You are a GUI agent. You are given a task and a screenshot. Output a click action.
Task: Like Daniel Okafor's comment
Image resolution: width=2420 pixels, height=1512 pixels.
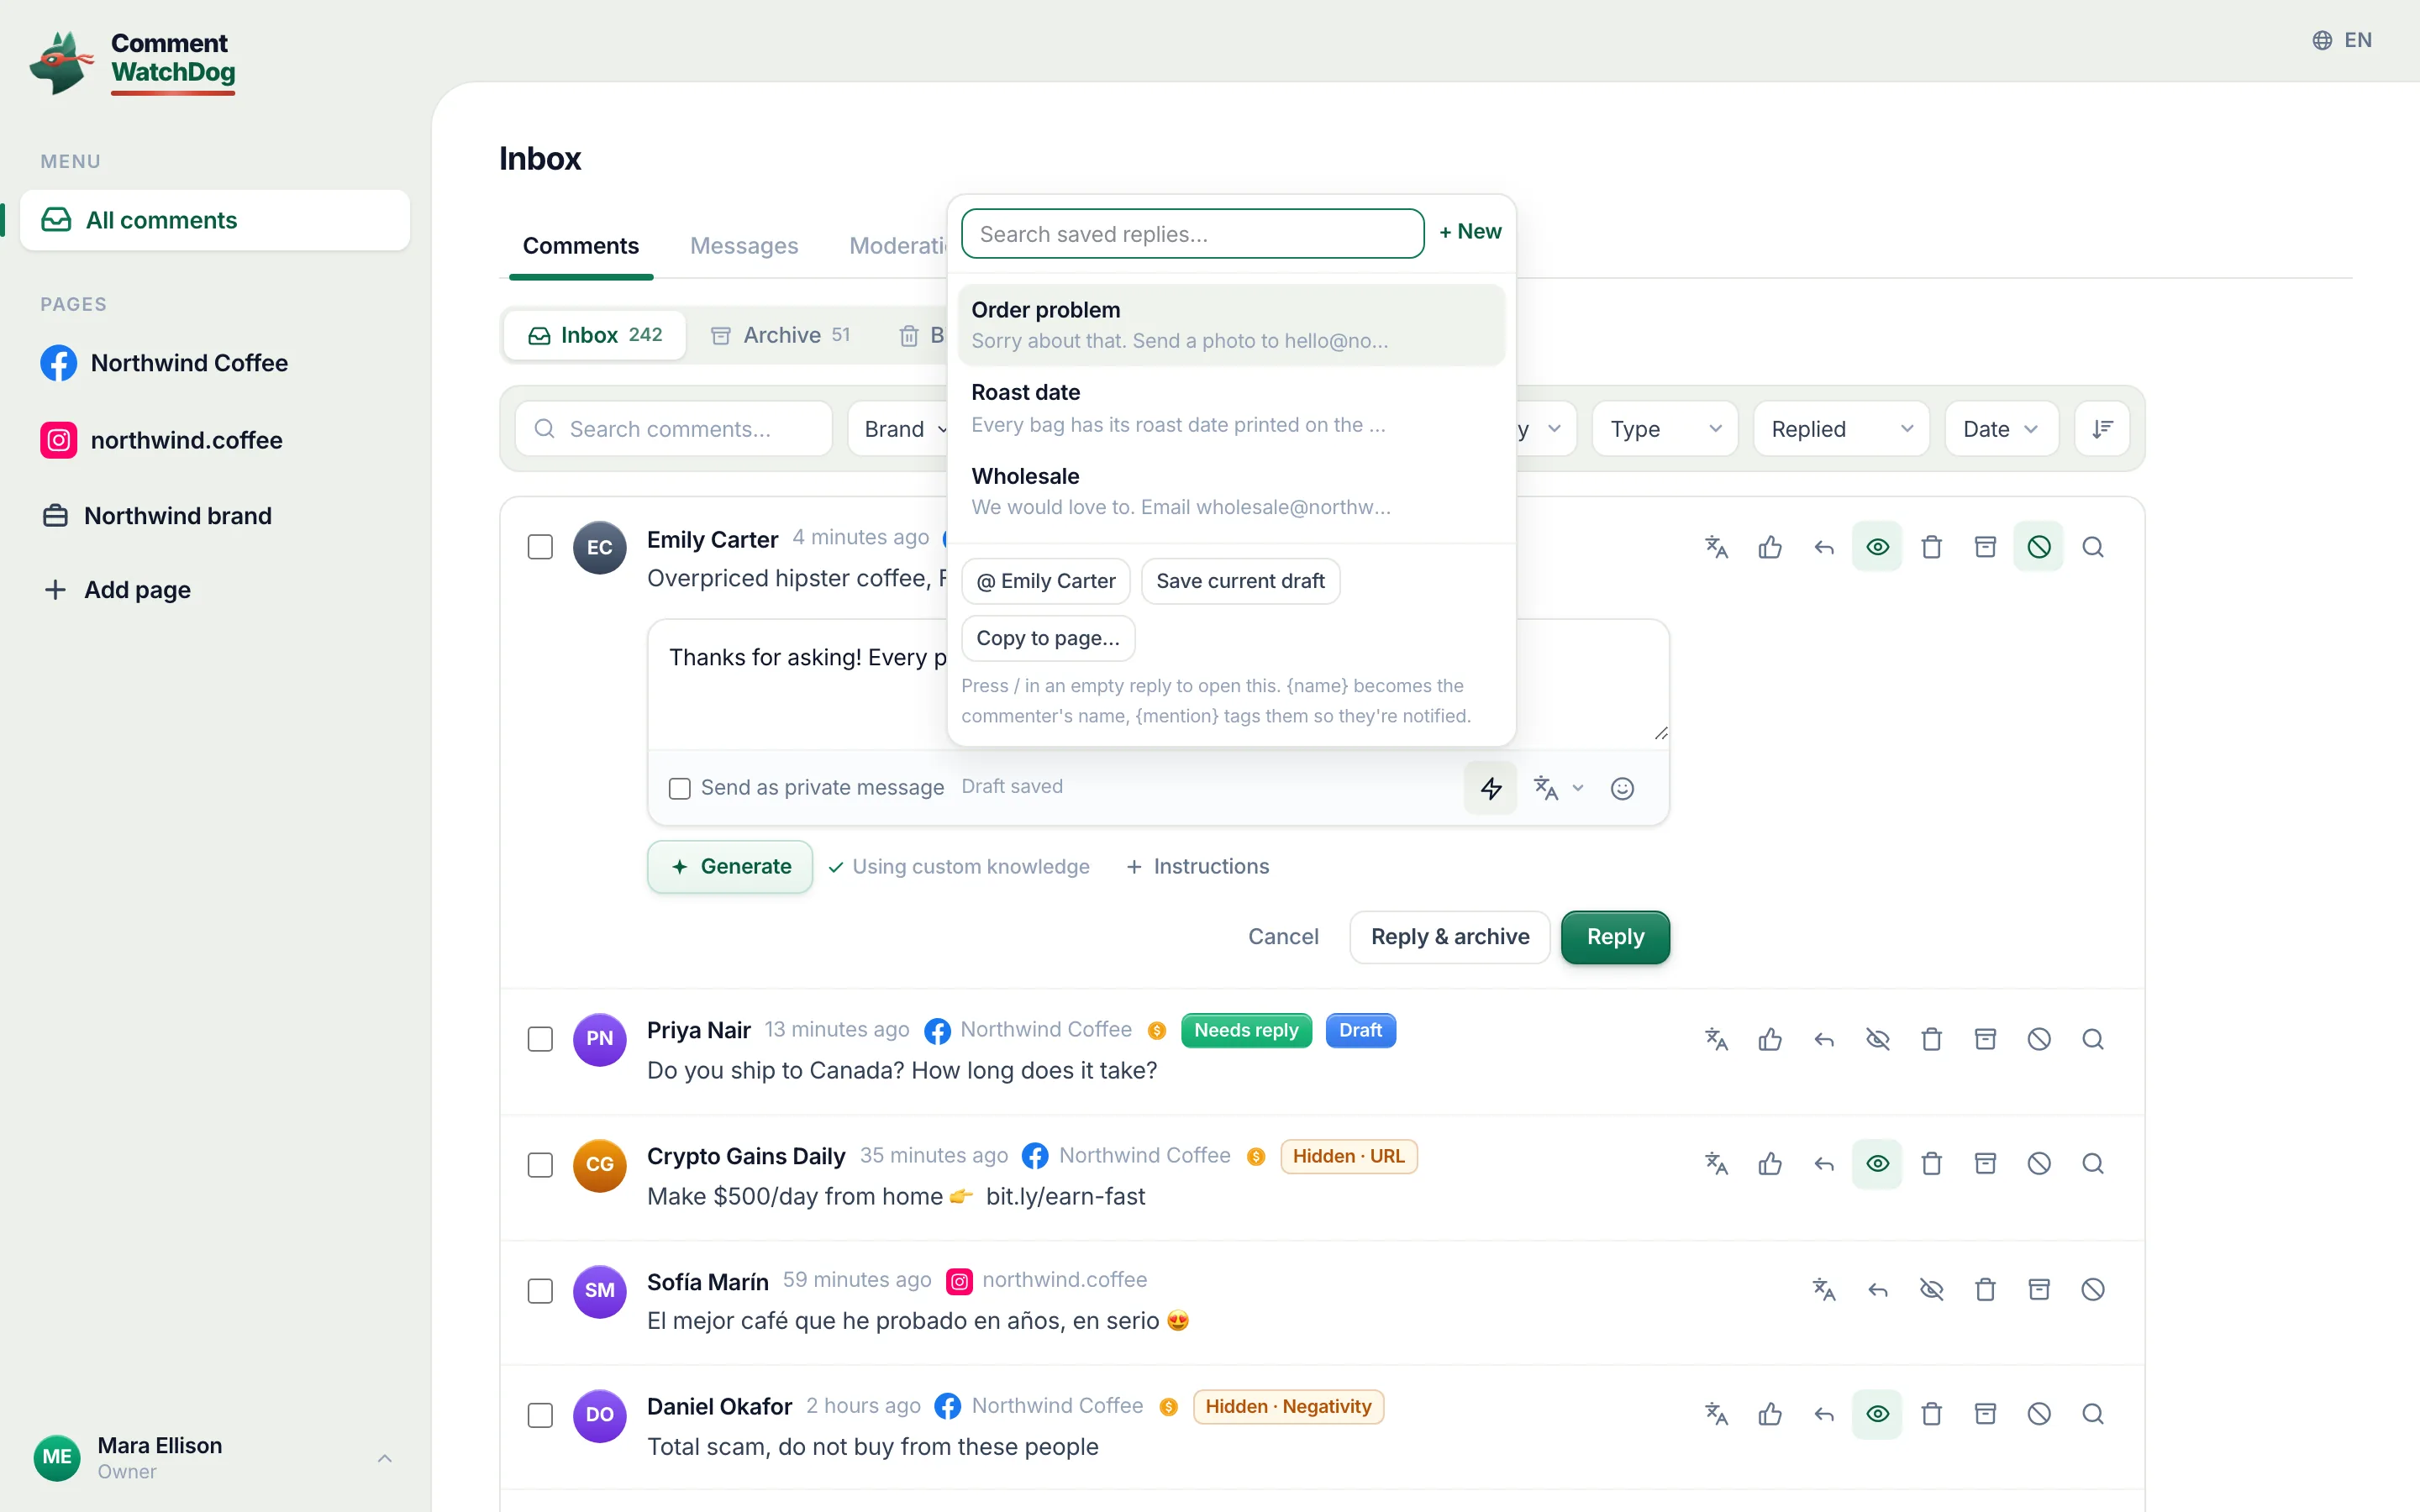[x=1770, y=1414]
